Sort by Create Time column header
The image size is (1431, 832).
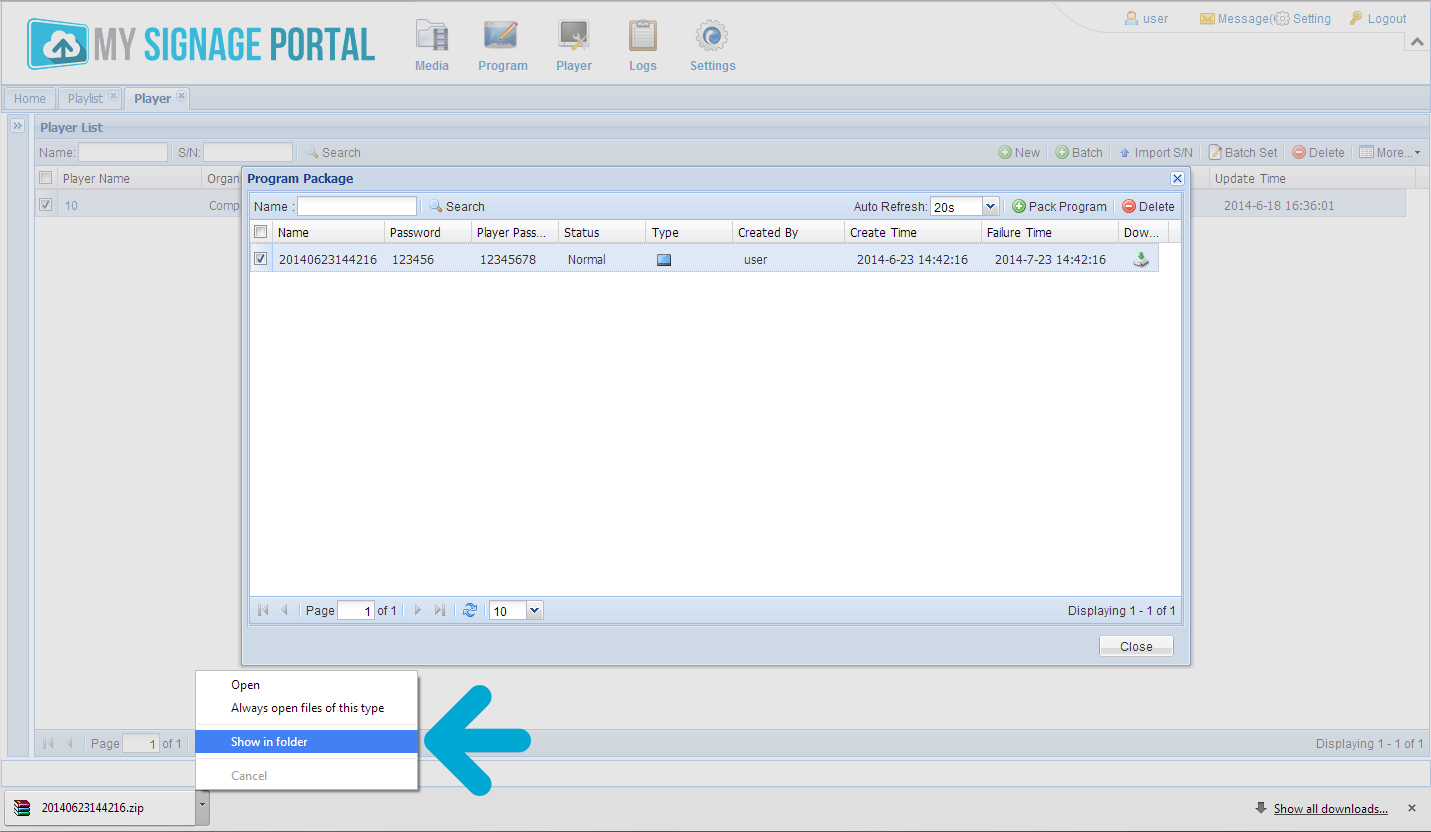coord(913,232)
